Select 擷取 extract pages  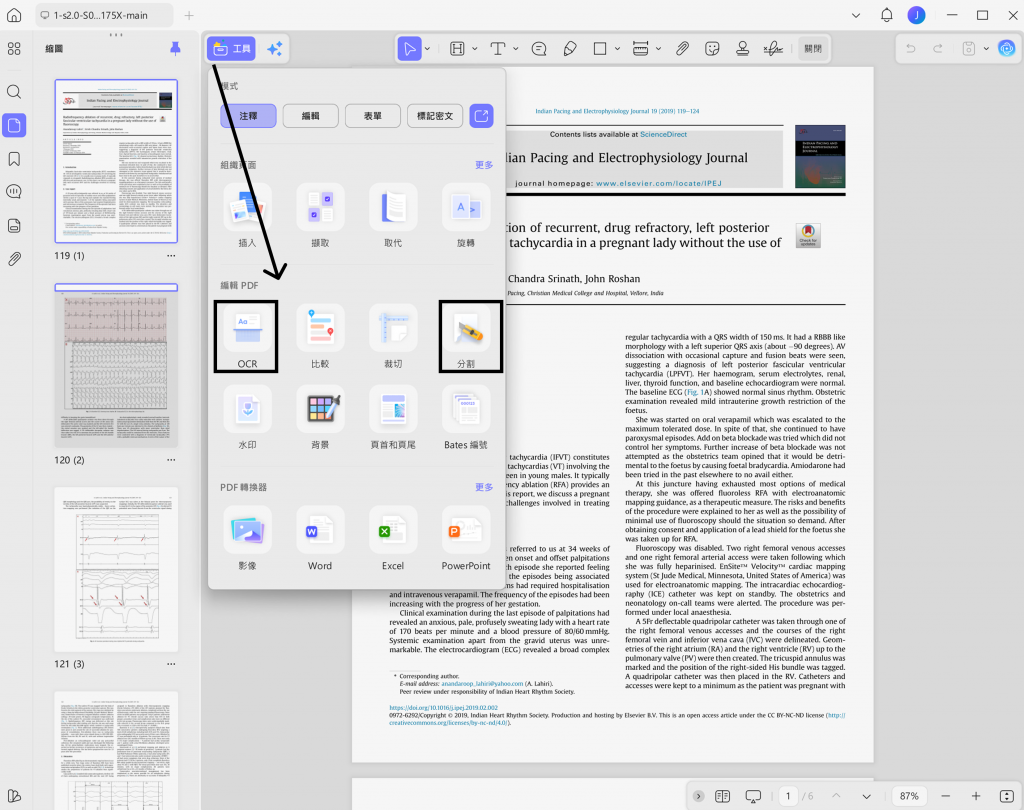320,216
